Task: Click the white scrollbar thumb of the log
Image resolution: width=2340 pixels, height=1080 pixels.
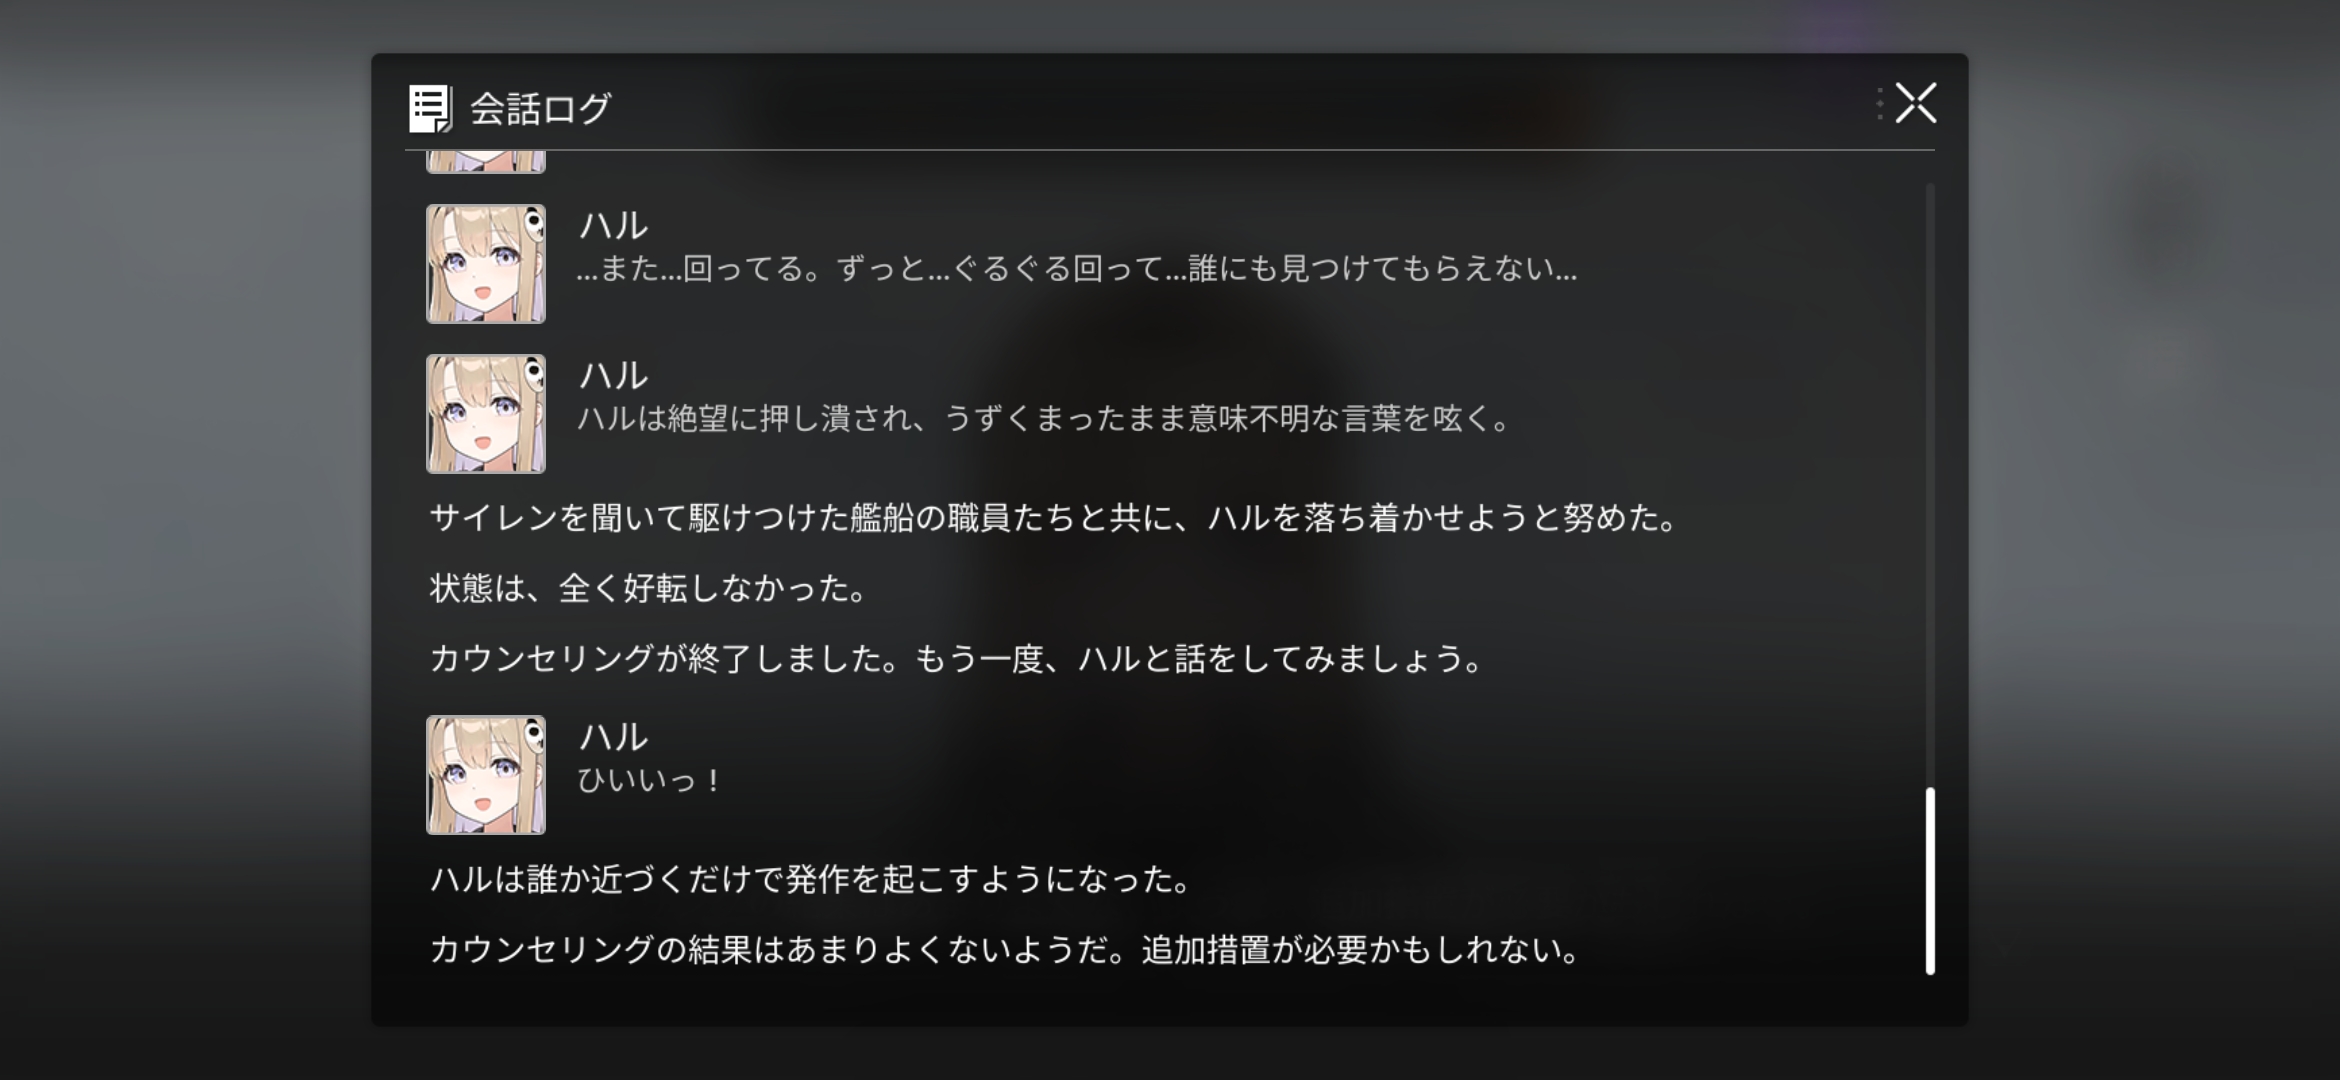Action: [x=1930, y=881]
